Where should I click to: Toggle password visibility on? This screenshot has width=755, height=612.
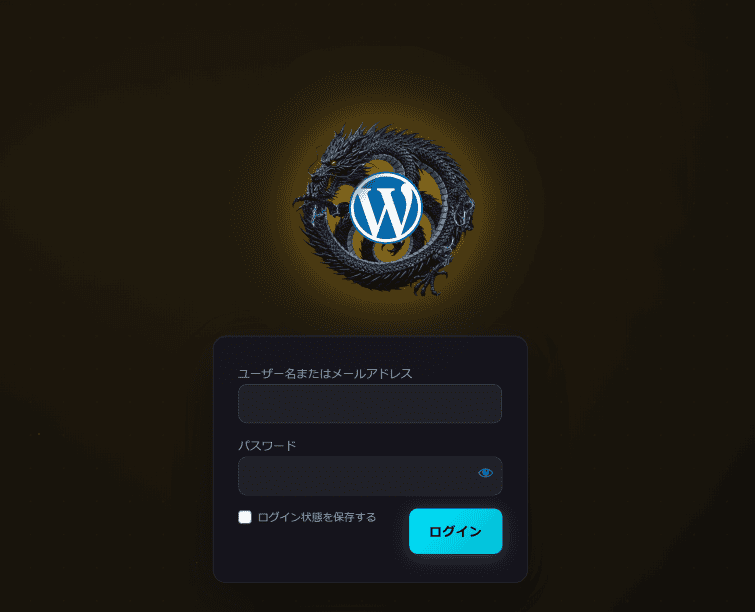point(485,473)
